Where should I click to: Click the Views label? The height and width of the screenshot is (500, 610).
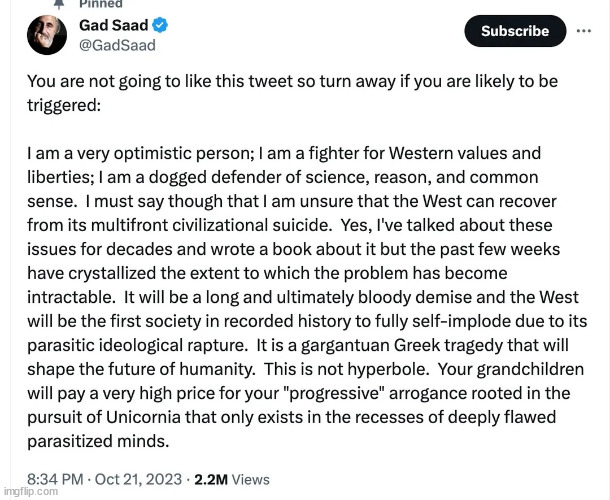tap(251, 479)
